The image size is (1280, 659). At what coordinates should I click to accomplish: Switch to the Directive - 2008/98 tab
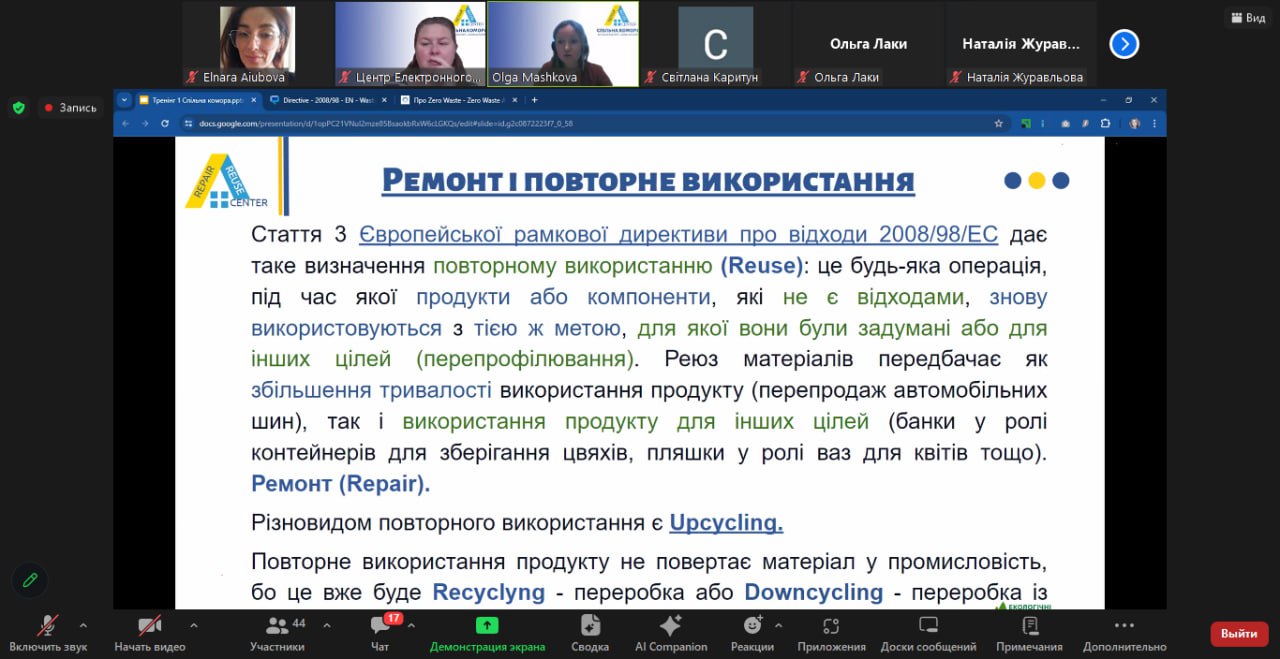click(x=330, y=100)
